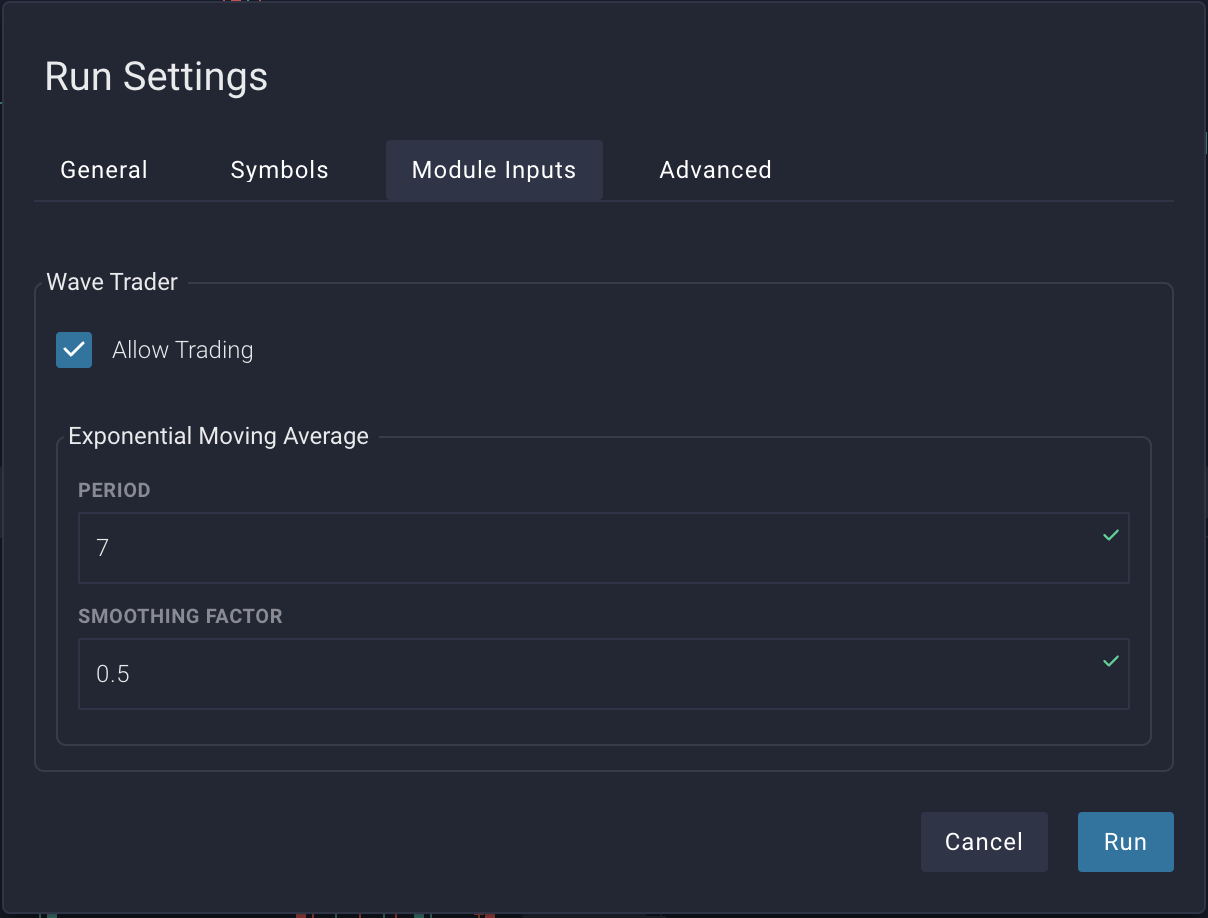Click the Exponential Moving Average group heading
This screenshot has width=1208, height=918.
(218, 436)
